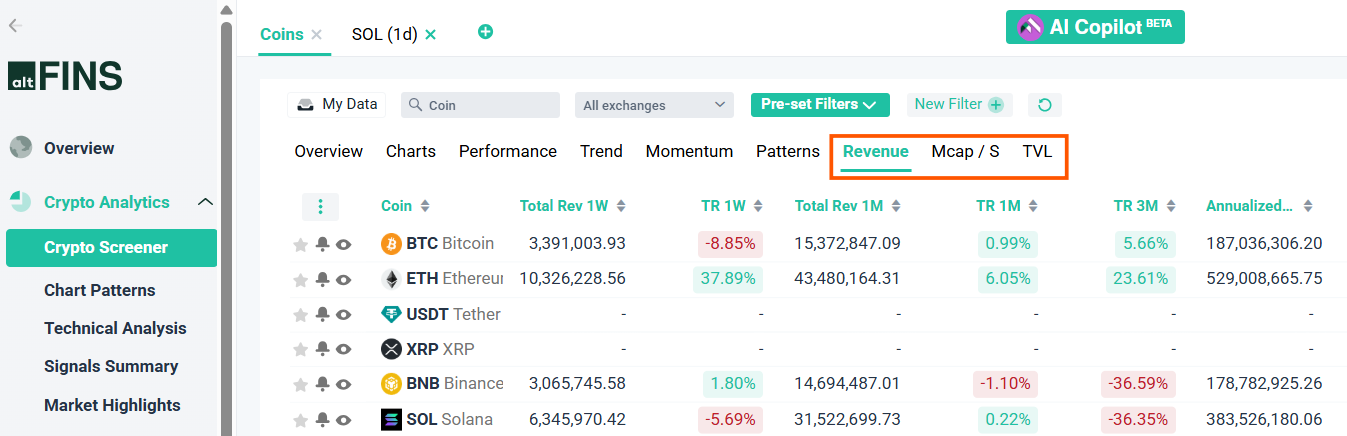This screenshot has width=1347, height=436.
Task: Set alert bell for BNB Binance
Action: (322, 384)
